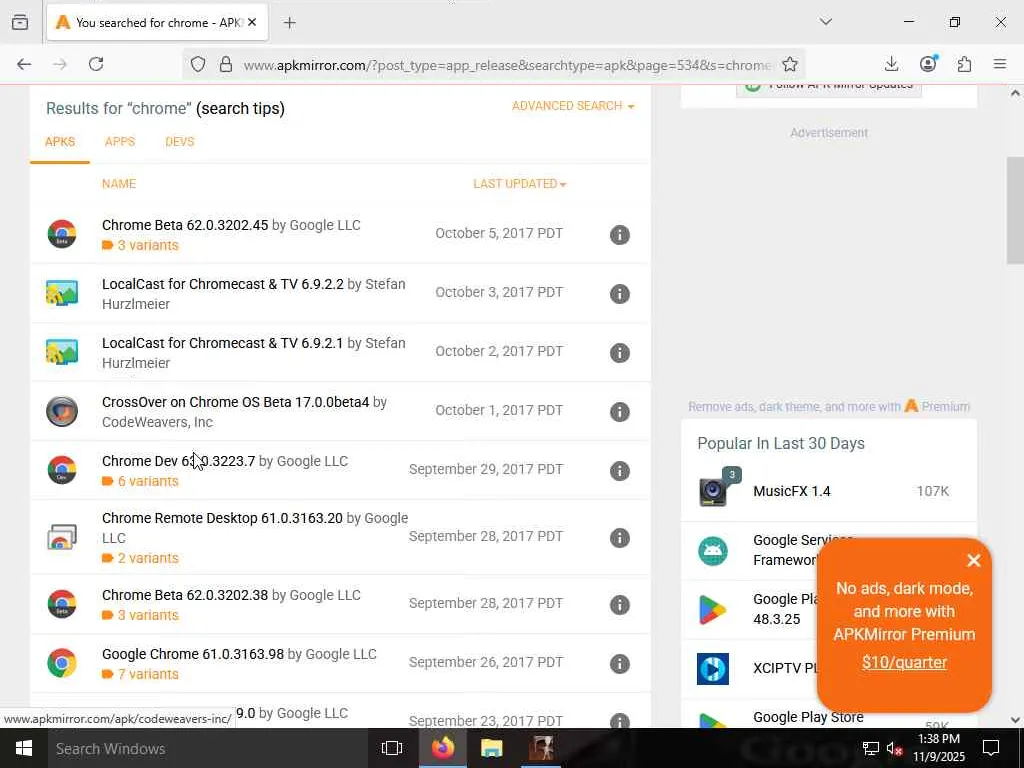1024x768 pixels.
Task: Click Google Services Framework app icon
Action: [713, 551]
